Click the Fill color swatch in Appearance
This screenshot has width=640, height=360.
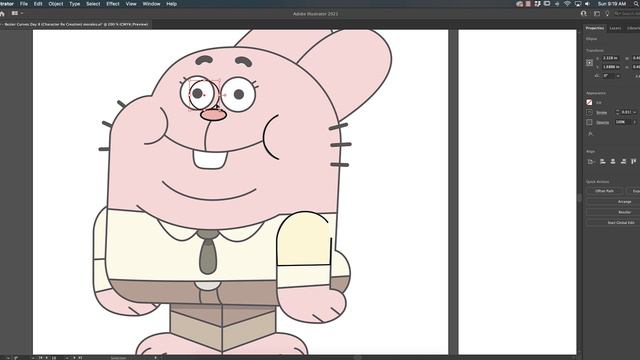(x=589, y=102)
